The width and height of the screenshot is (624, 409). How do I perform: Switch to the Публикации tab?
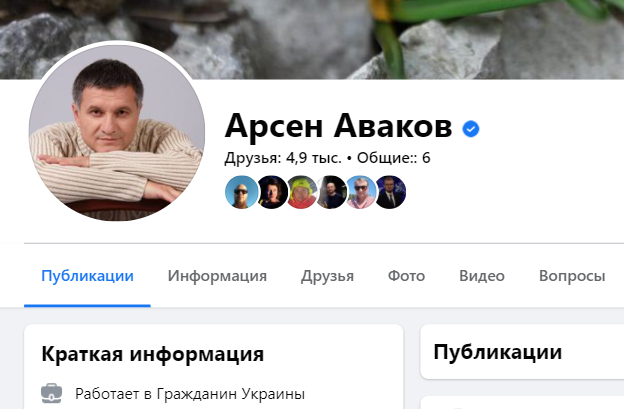pyautogui.click(x=88, y=276)
